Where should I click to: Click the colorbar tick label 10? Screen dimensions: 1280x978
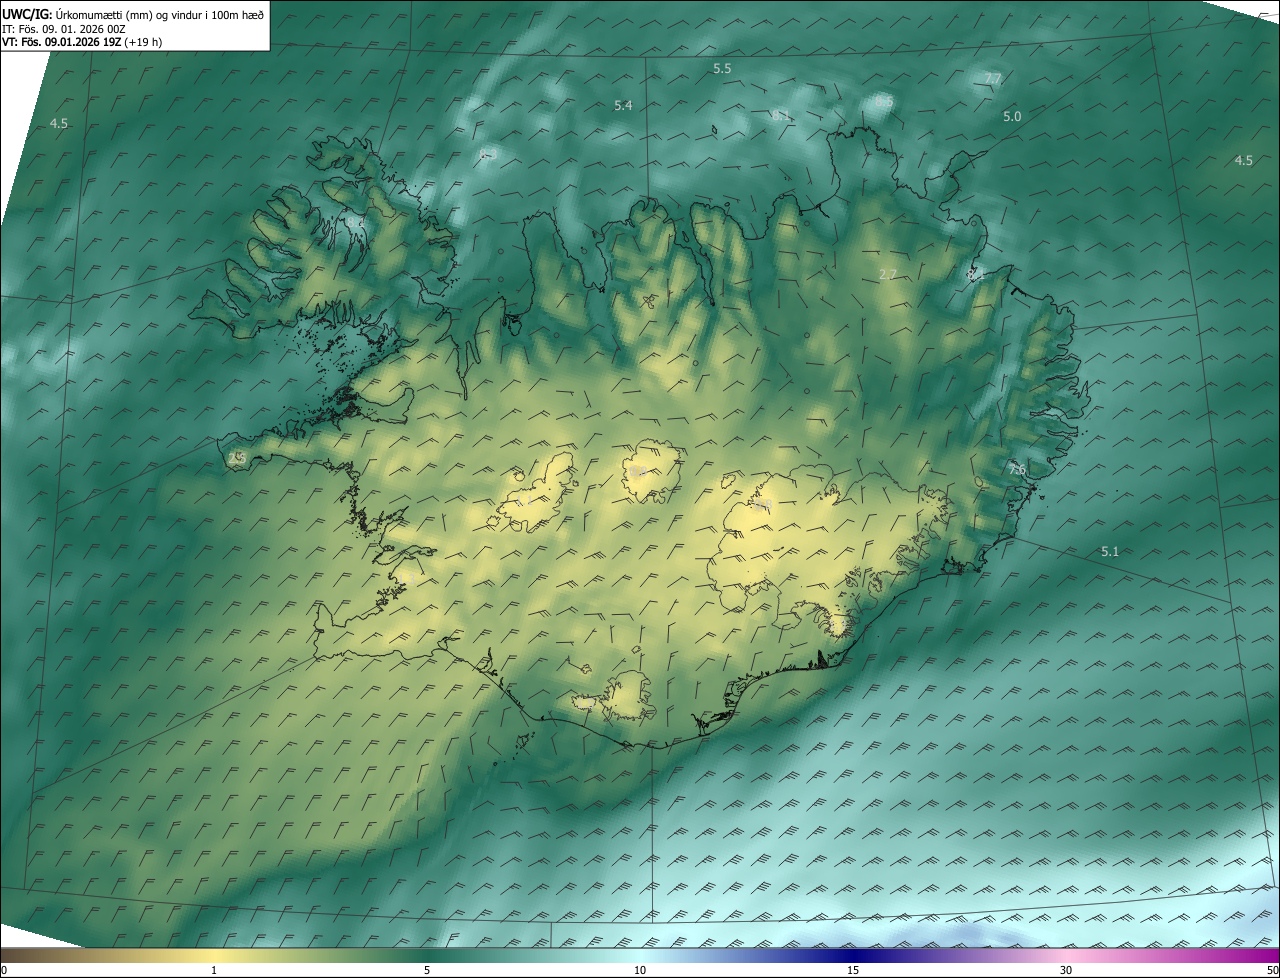pos(640,970)
